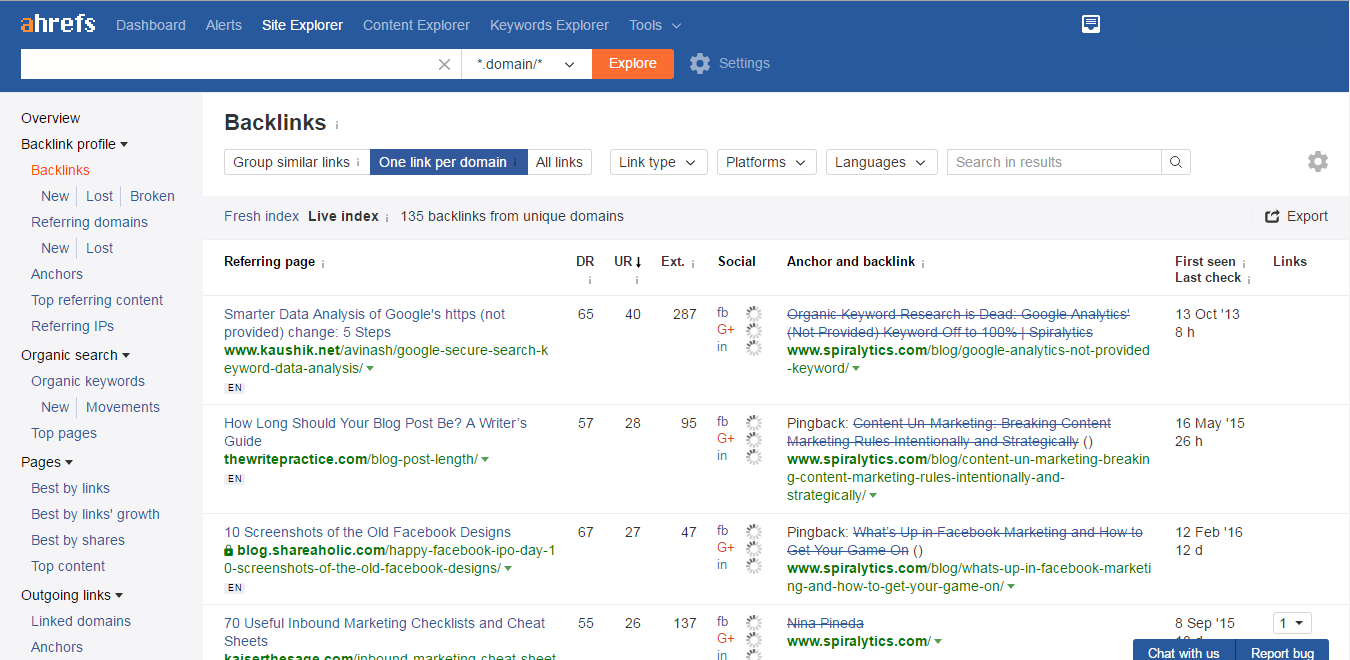Click the info icon beside the Ext. header
This screenshot has width=1350, height=660.
[x=693, y=263]
